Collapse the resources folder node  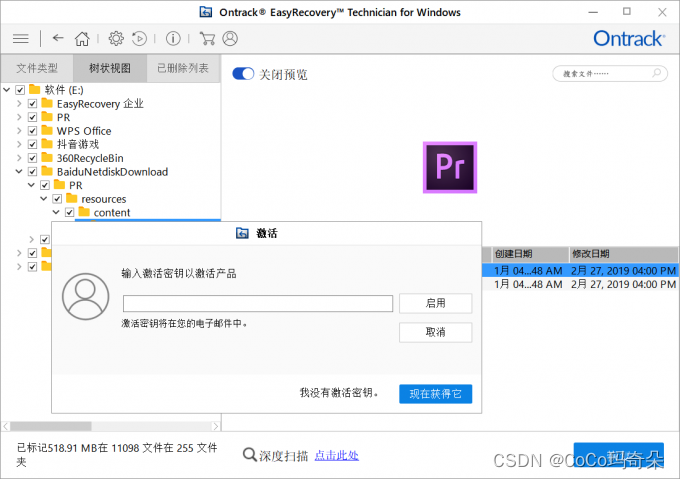[x=44, y=199]
